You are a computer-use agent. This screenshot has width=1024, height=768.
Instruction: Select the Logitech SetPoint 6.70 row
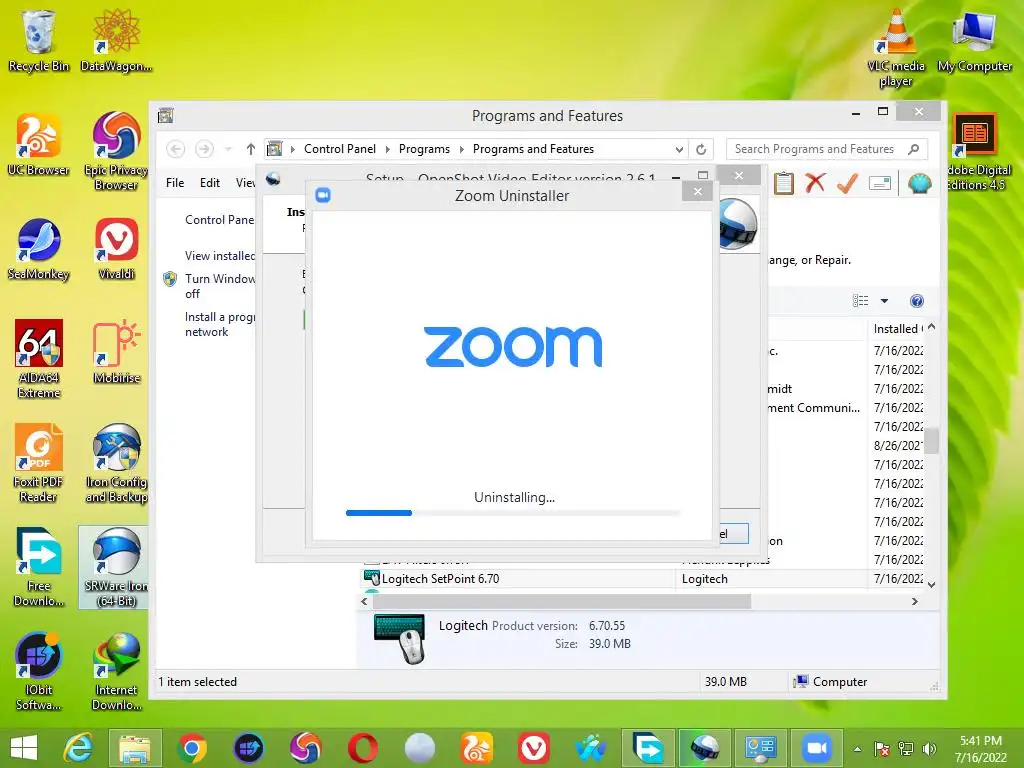pyautogui.click(x=643, y=579)
